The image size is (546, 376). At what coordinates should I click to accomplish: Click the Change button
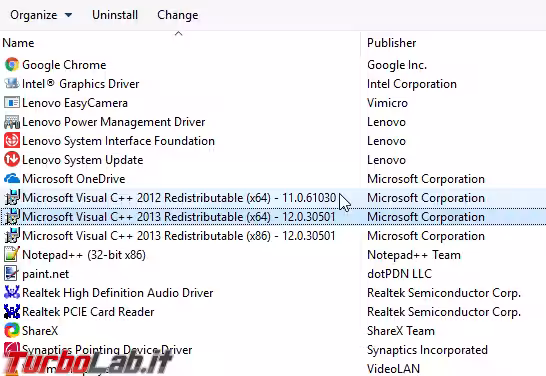pos(178,15)
